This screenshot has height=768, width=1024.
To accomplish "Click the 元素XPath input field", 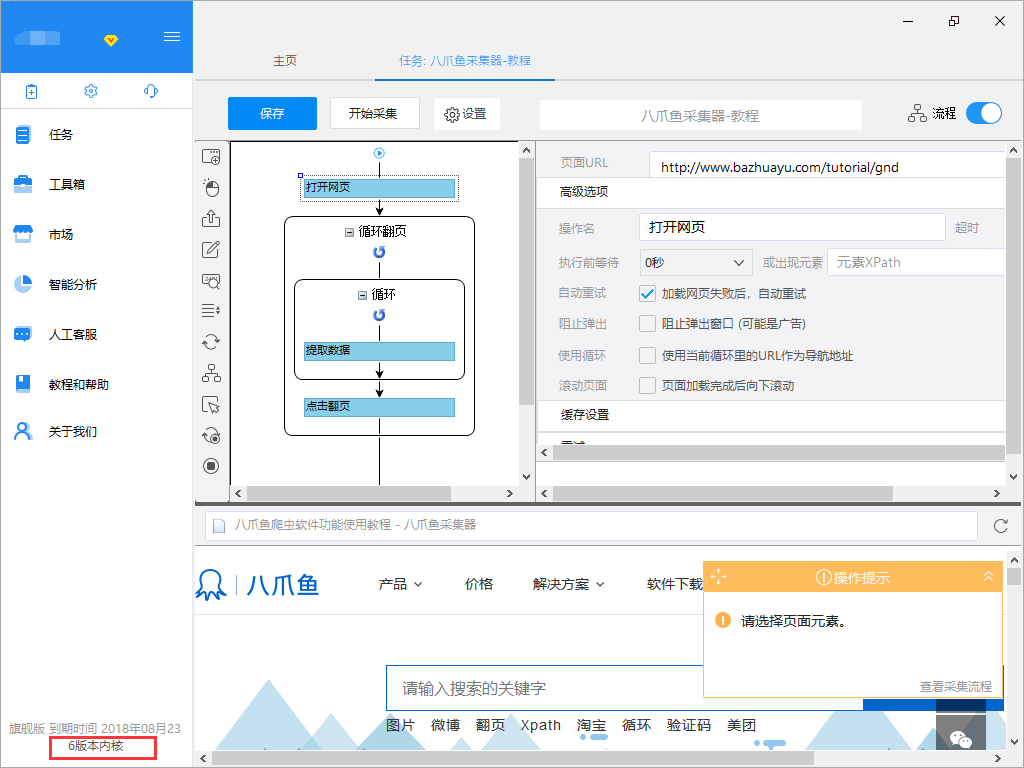I will (916, 263).
